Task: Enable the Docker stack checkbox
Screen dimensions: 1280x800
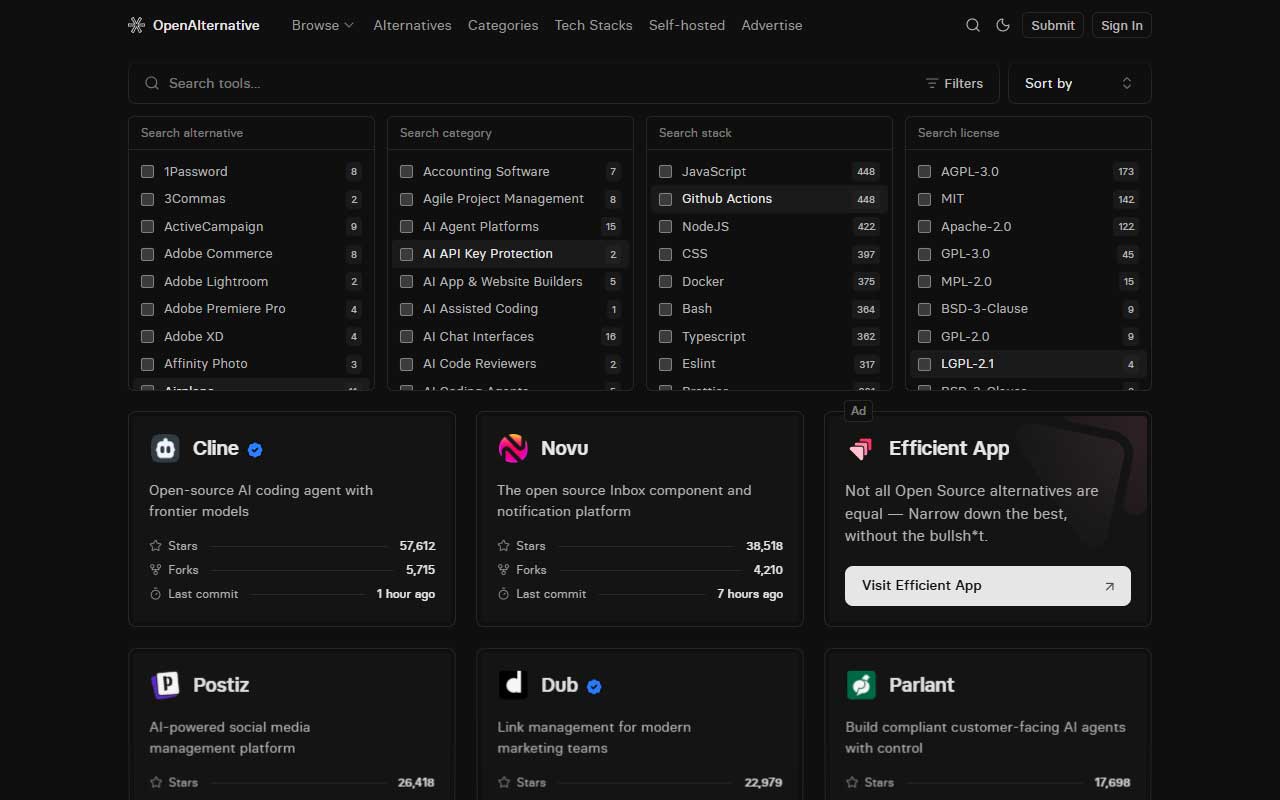Action: click(x=665, y=282)
